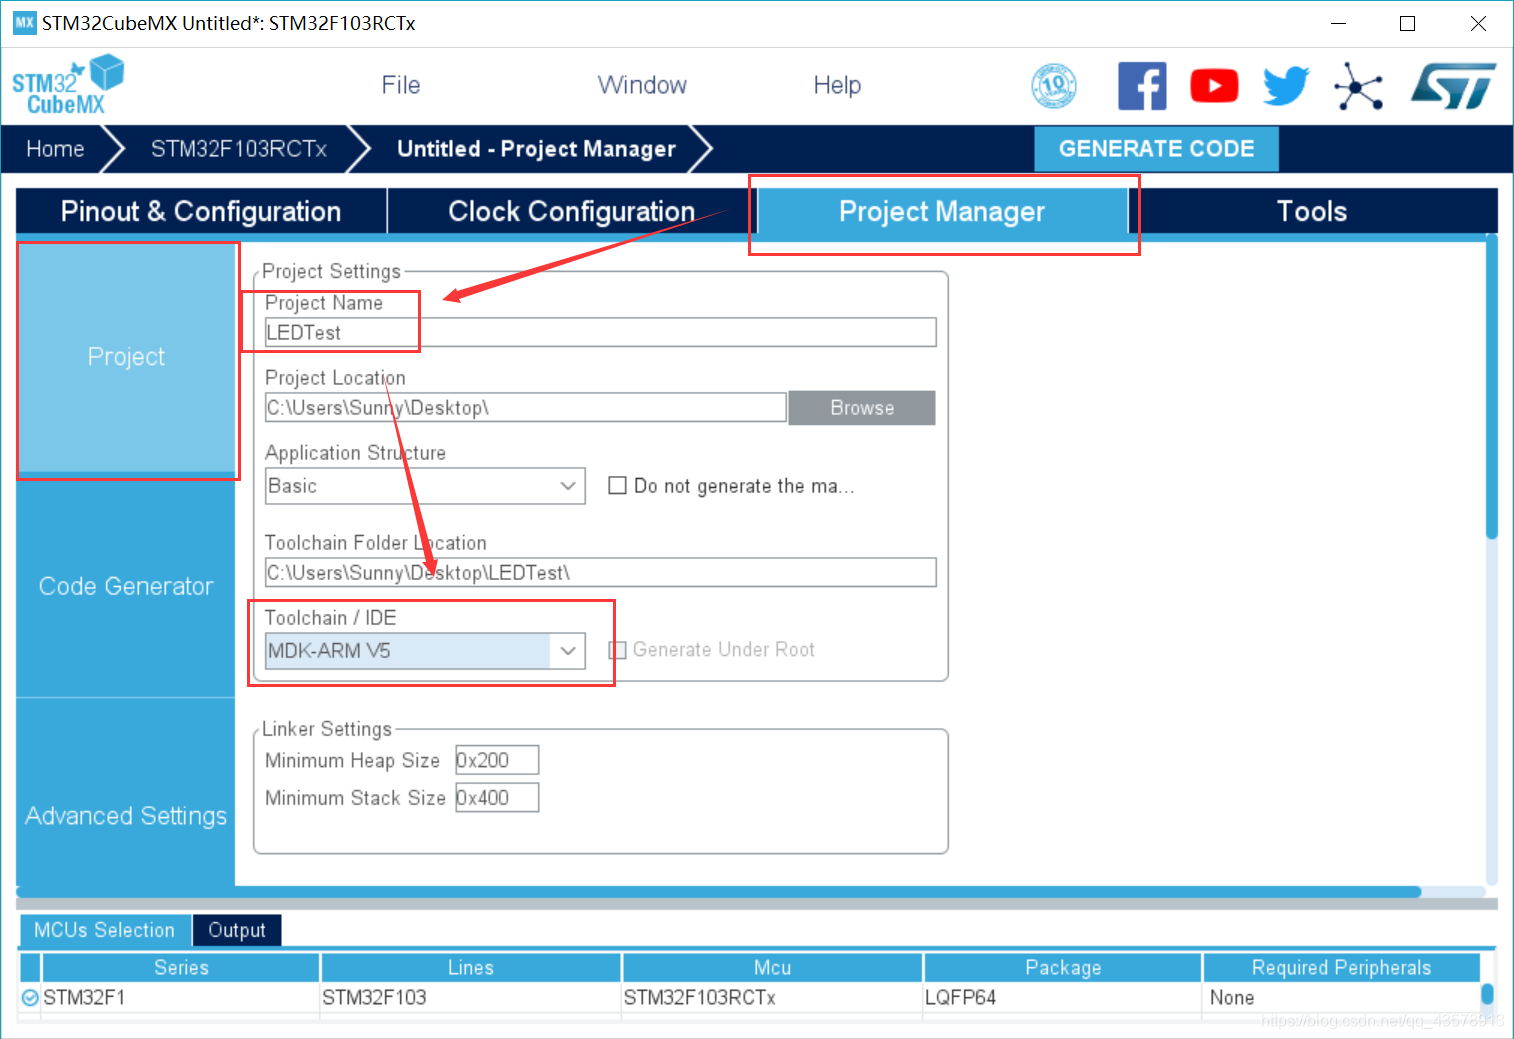Switch to MCUs Selection tab

pos(105,930)
